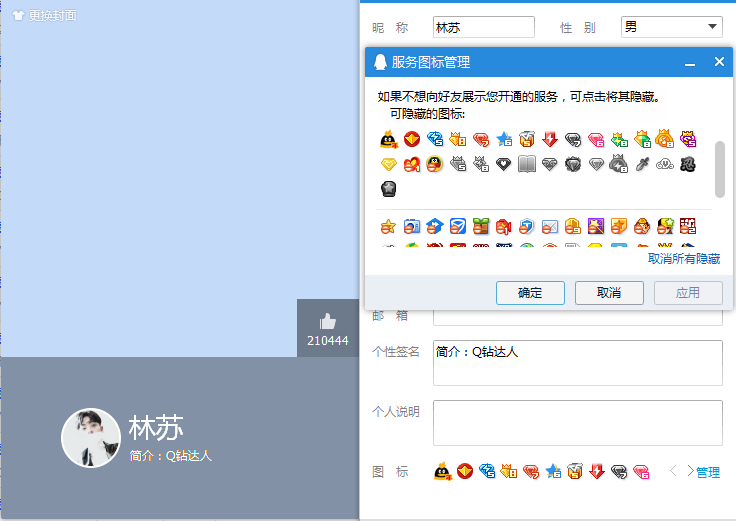Hide the red diamond level 7 icon in dialog
This screenshot has width=736, height=521.
(481, 139)
